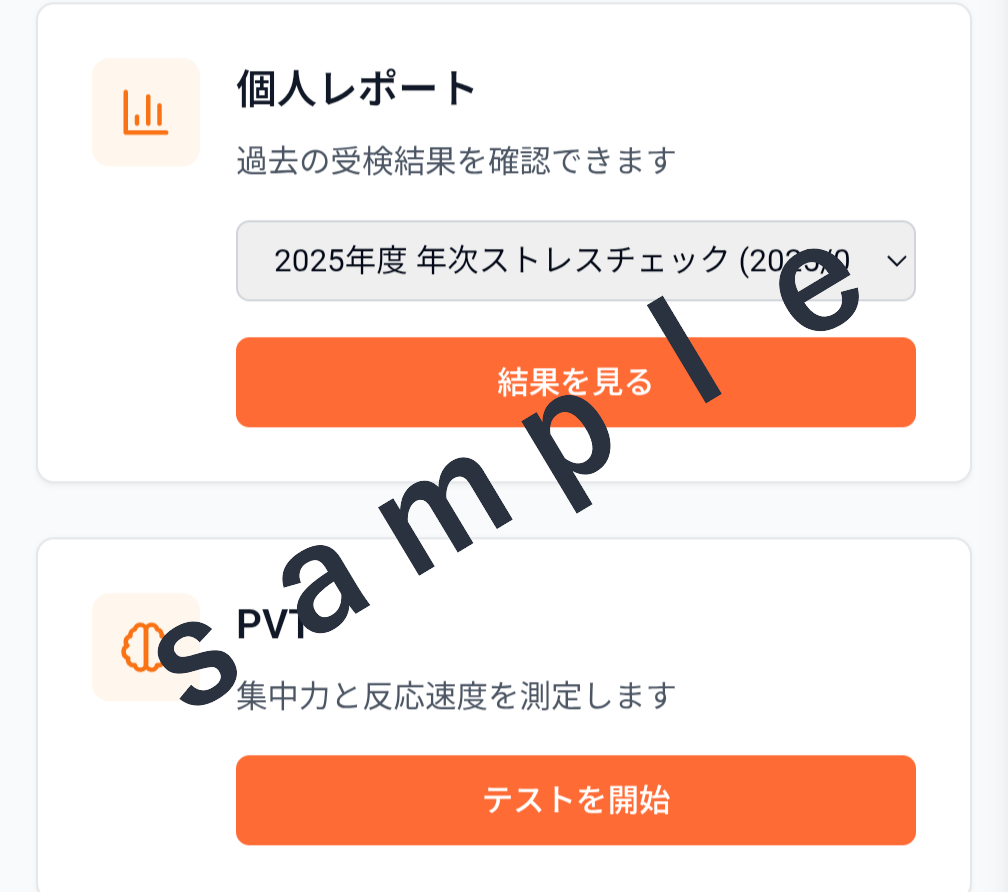Click the 結果を見る label text

tap(575, 382)
